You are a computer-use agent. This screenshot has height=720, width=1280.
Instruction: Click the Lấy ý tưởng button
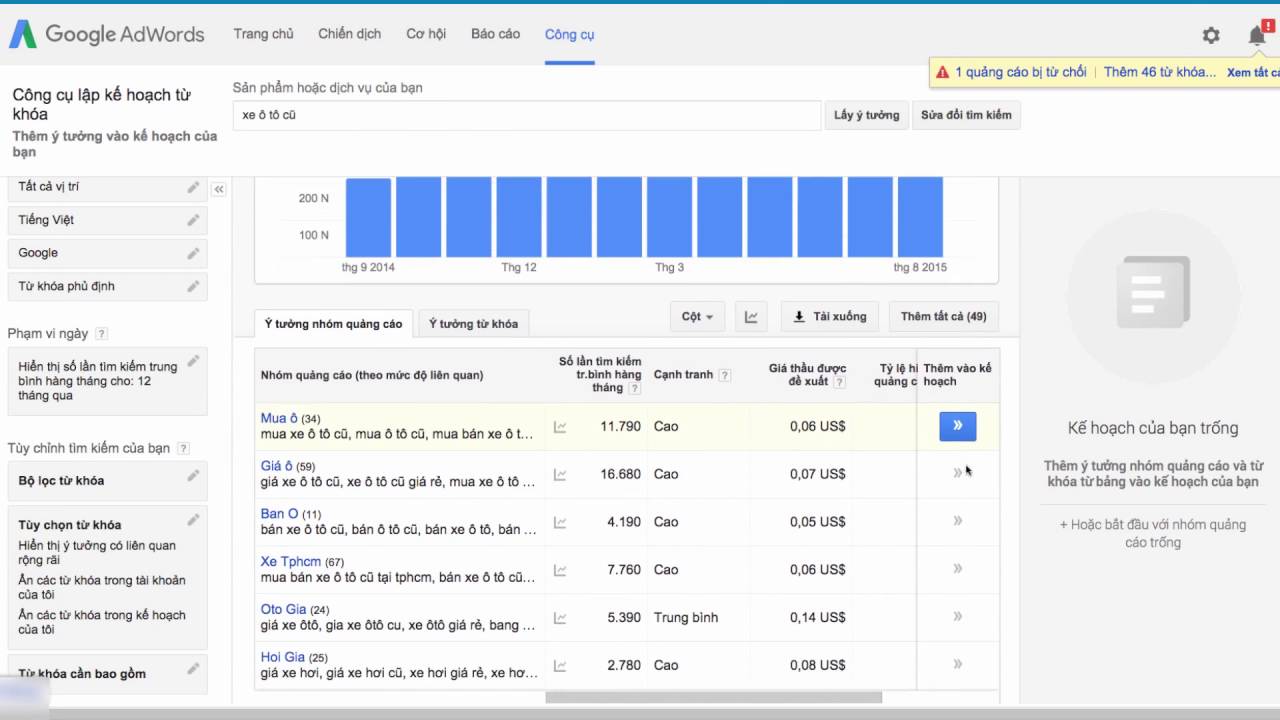click(x=865, y=115)
